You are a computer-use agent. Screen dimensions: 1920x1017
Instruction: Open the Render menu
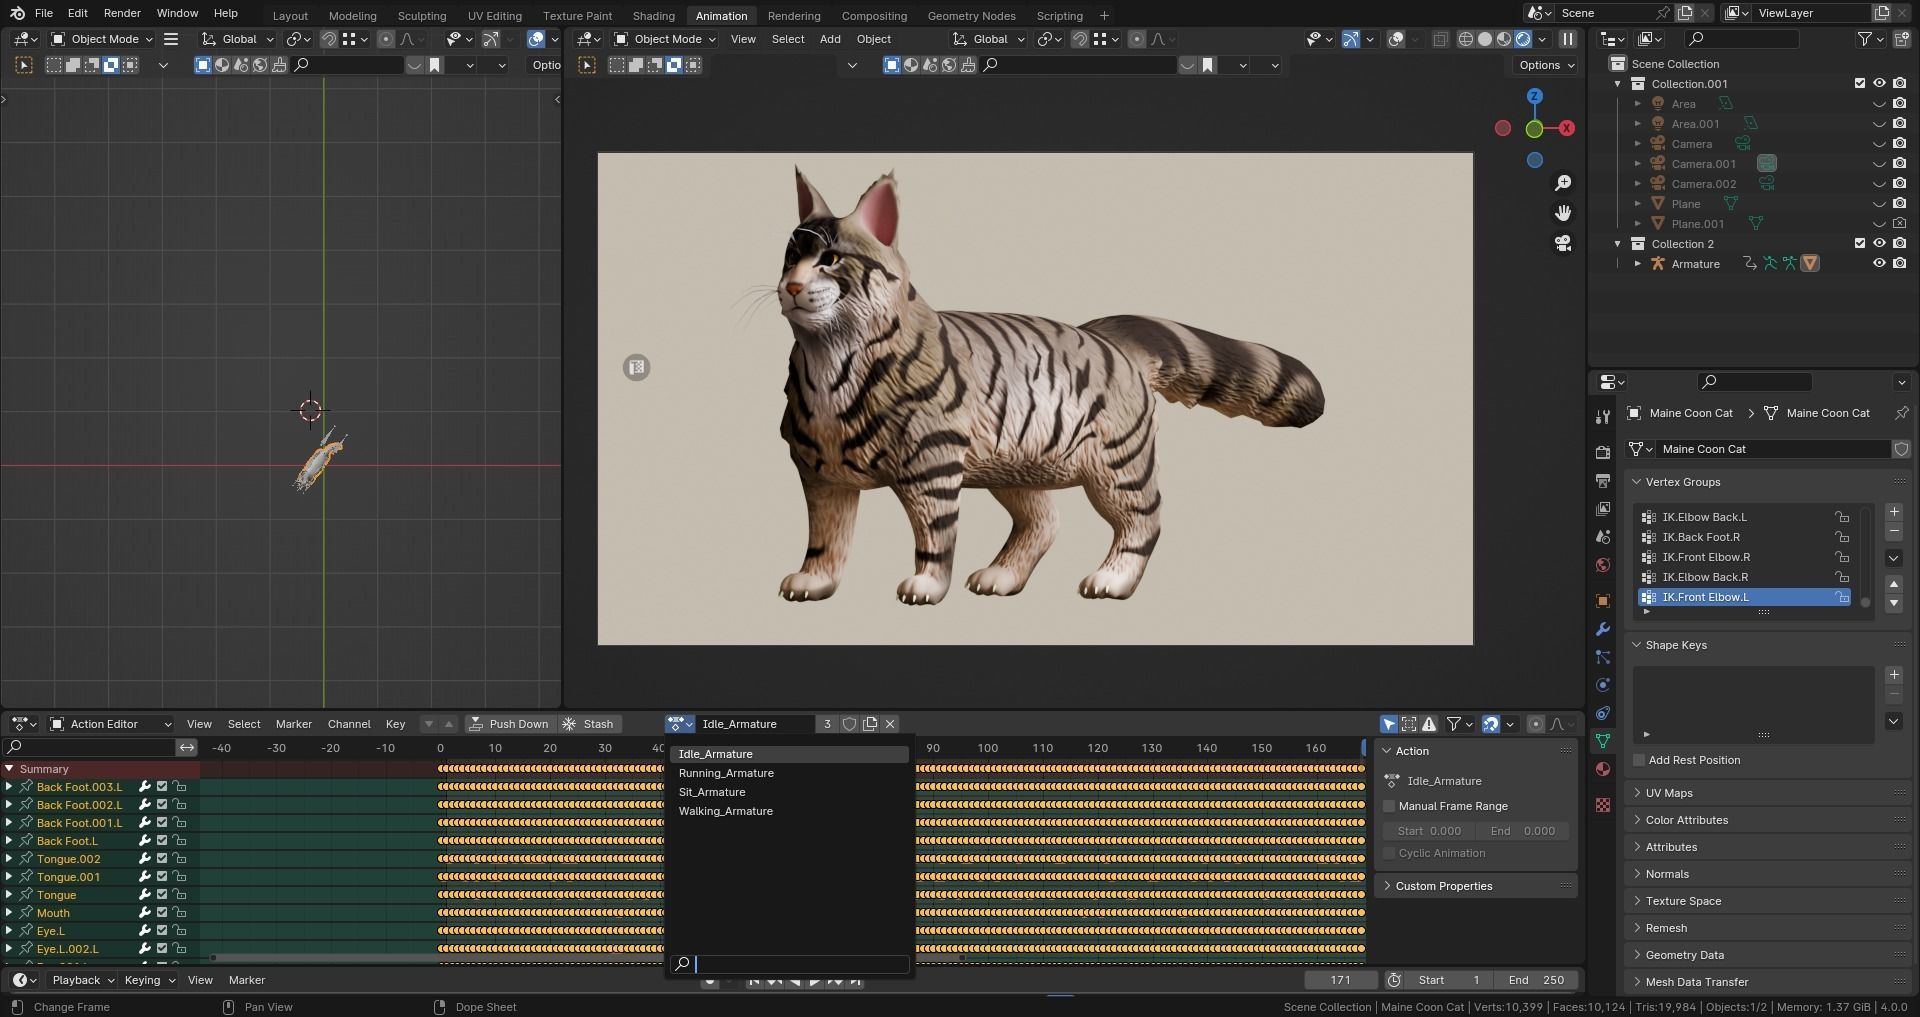[x=122, y=13]
